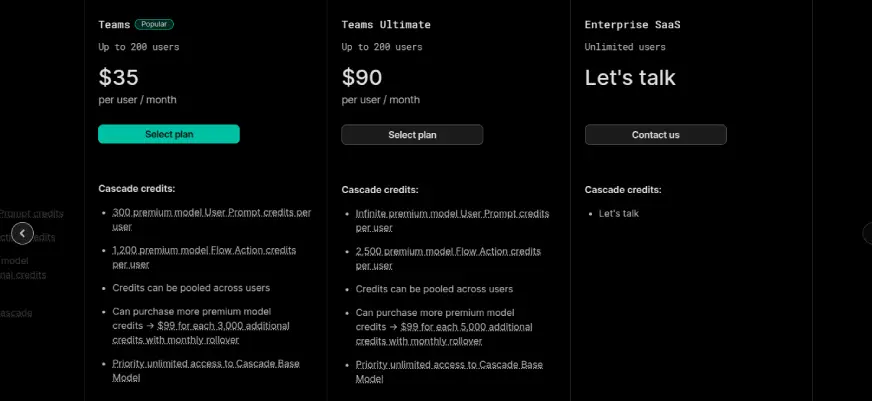Click the large Let's talk heading
The height and width of the screenshot is (401, 872).
pyautogui.click(x=630, y=77)
